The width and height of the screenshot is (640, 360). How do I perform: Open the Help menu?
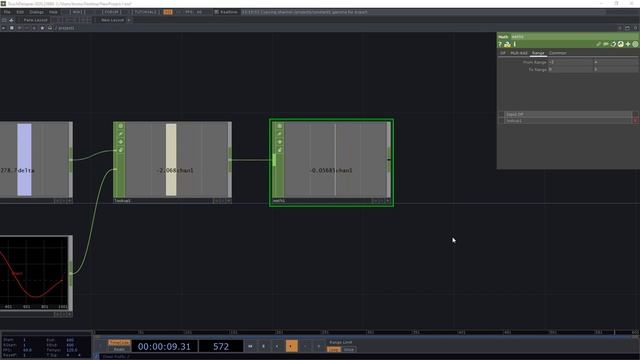pyautogui.click(x=53, y=12)
